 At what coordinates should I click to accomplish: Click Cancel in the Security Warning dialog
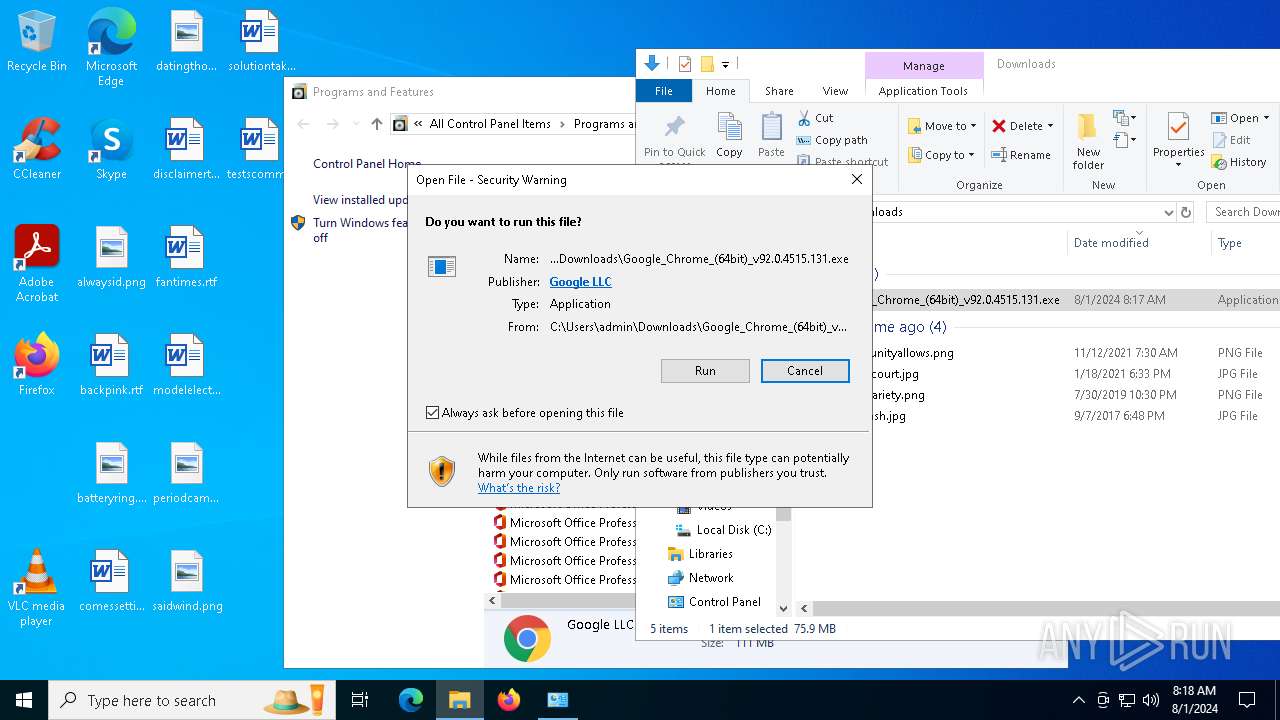tap(805, 371)
